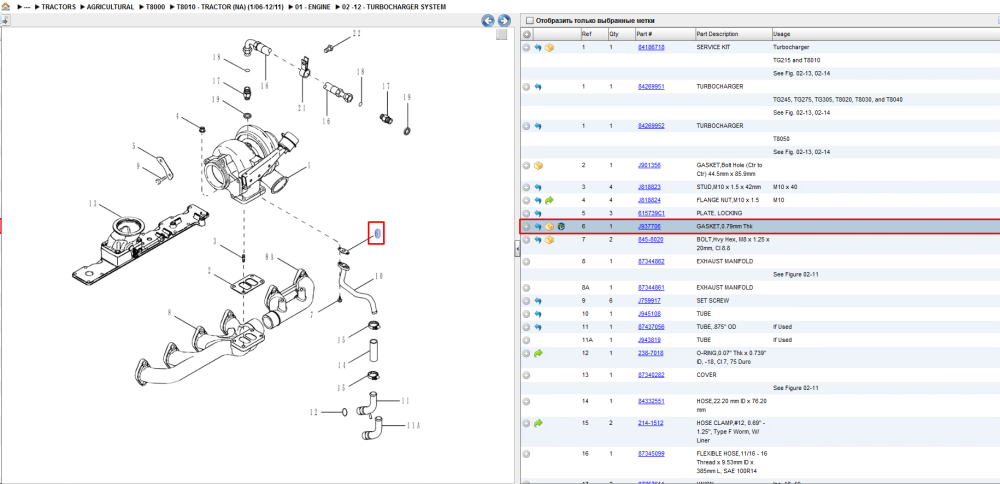Click the square button at diagram top-right
This screenshot has height=484, width=1000.
pos(502,34)
